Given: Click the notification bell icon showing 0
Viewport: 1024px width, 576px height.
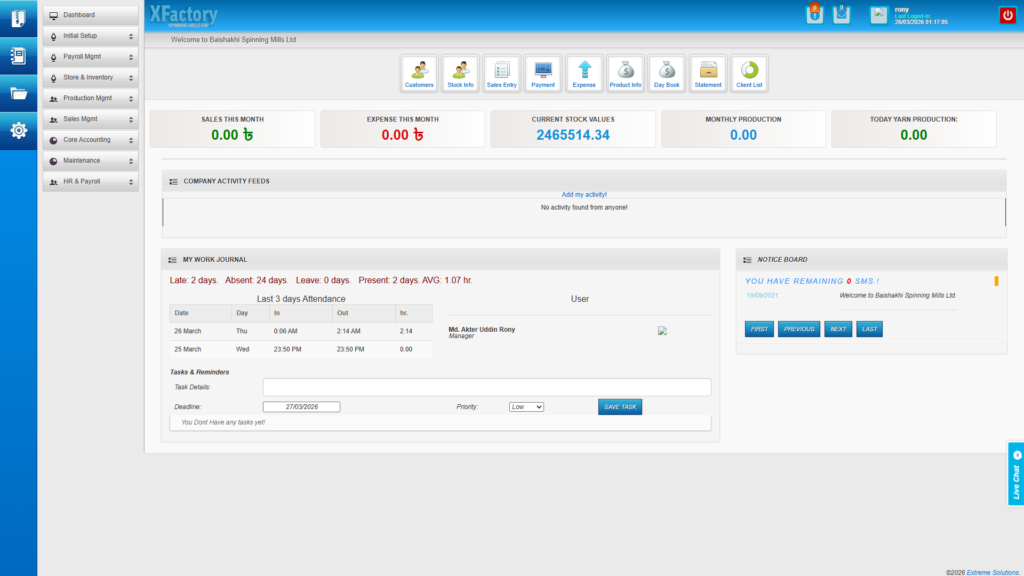Looking at the screenshot, I should coord(815,14).
